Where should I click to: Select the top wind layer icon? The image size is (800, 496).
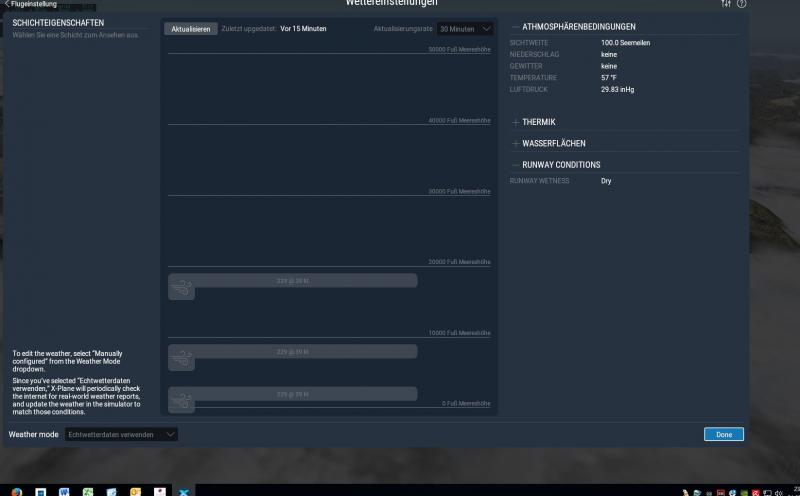tap(181, 289)
